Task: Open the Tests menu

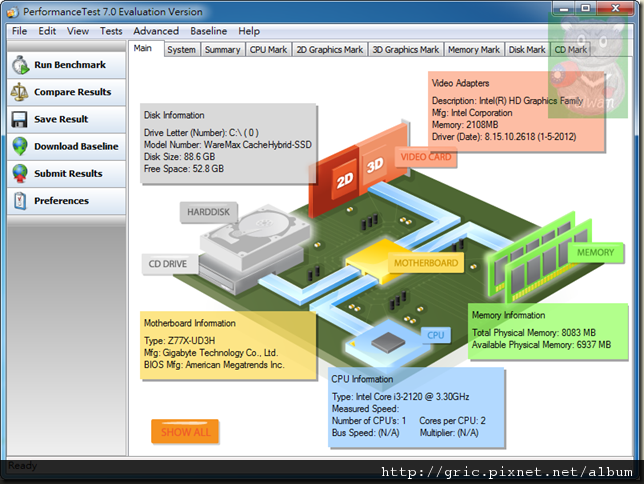Action: [x=111, y=31]
